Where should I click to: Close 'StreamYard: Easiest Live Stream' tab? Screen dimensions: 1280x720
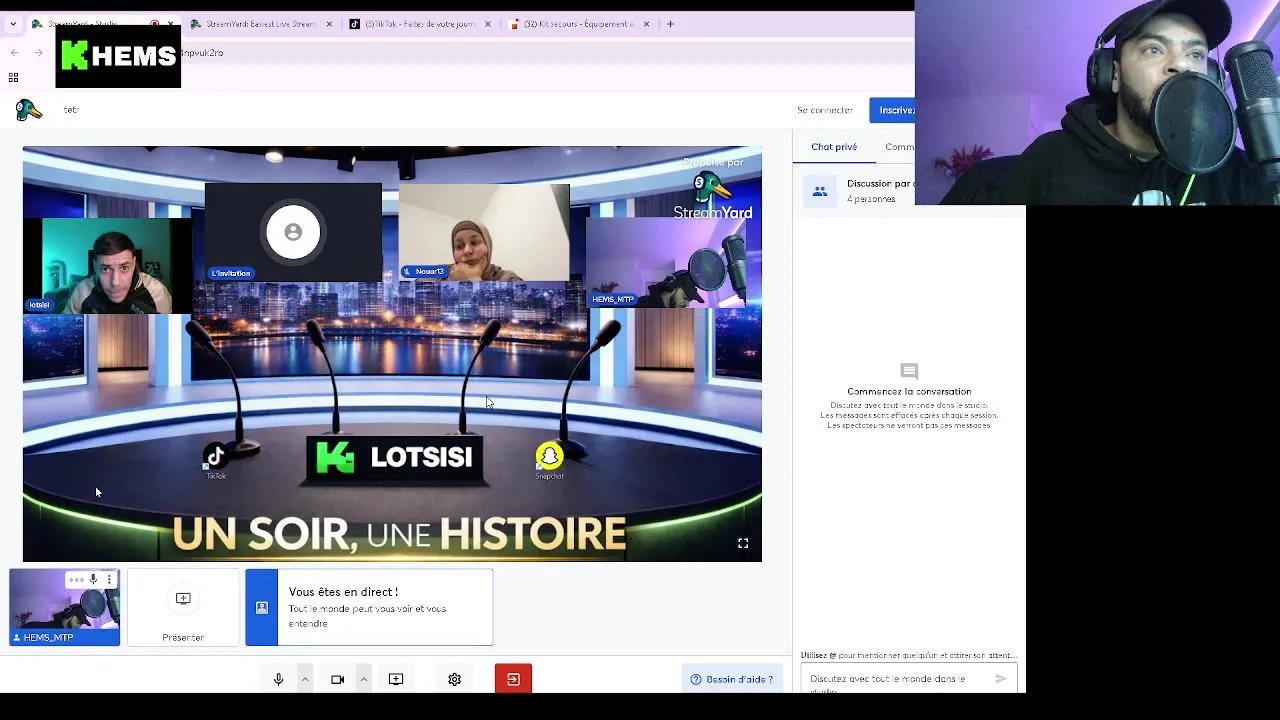[329, 24]
